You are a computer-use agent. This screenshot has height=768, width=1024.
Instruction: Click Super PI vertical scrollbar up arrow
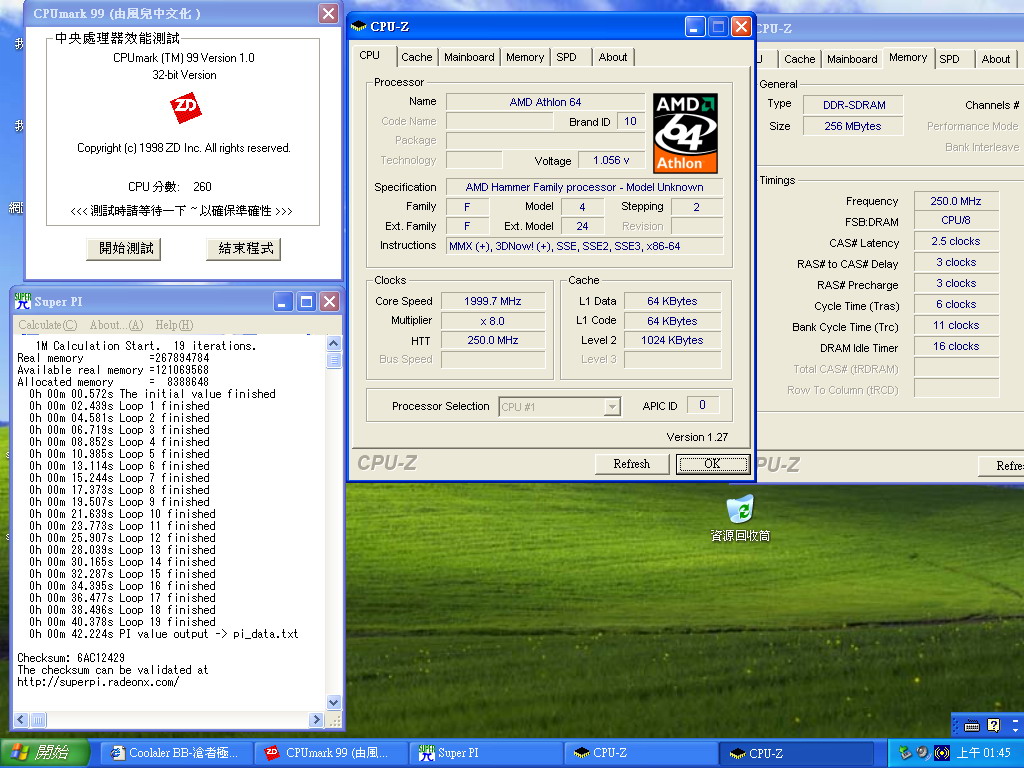(x=334, y=343)
